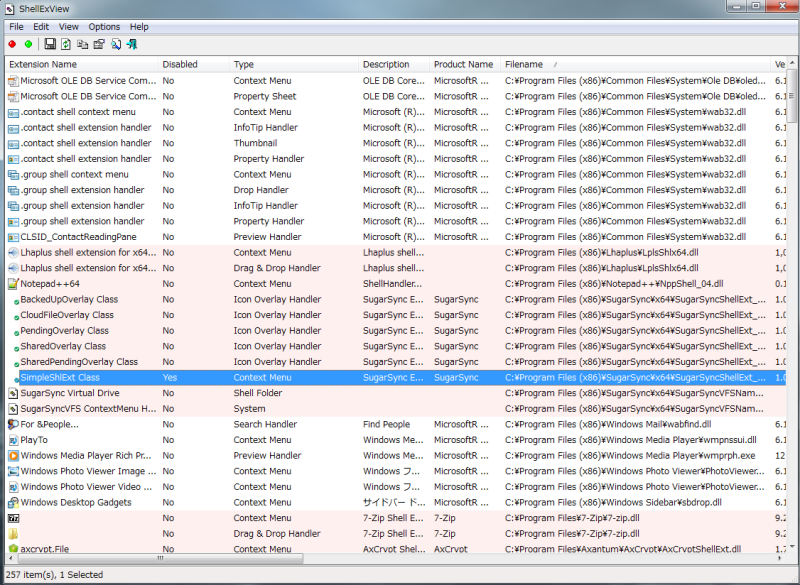The width and height of the screenshot is (800, 585).
Task: Open the Help menu
Action: click(x=139, y=27)
